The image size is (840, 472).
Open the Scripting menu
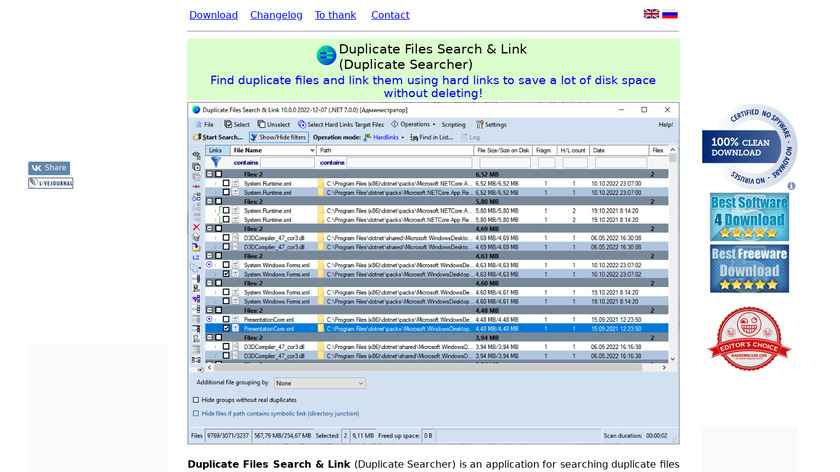coord(453,124)
